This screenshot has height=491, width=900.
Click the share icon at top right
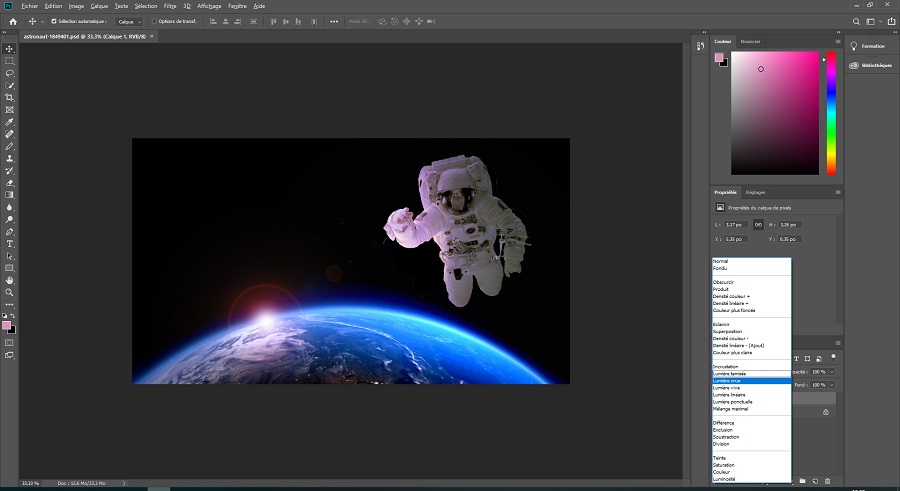891,21
